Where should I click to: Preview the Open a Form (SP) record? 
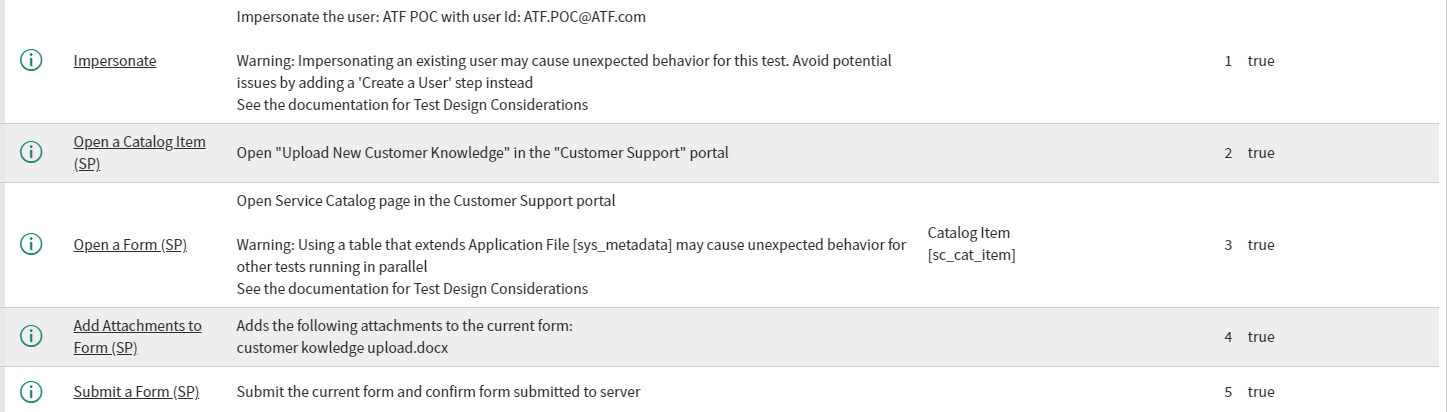tap(31, 244)
